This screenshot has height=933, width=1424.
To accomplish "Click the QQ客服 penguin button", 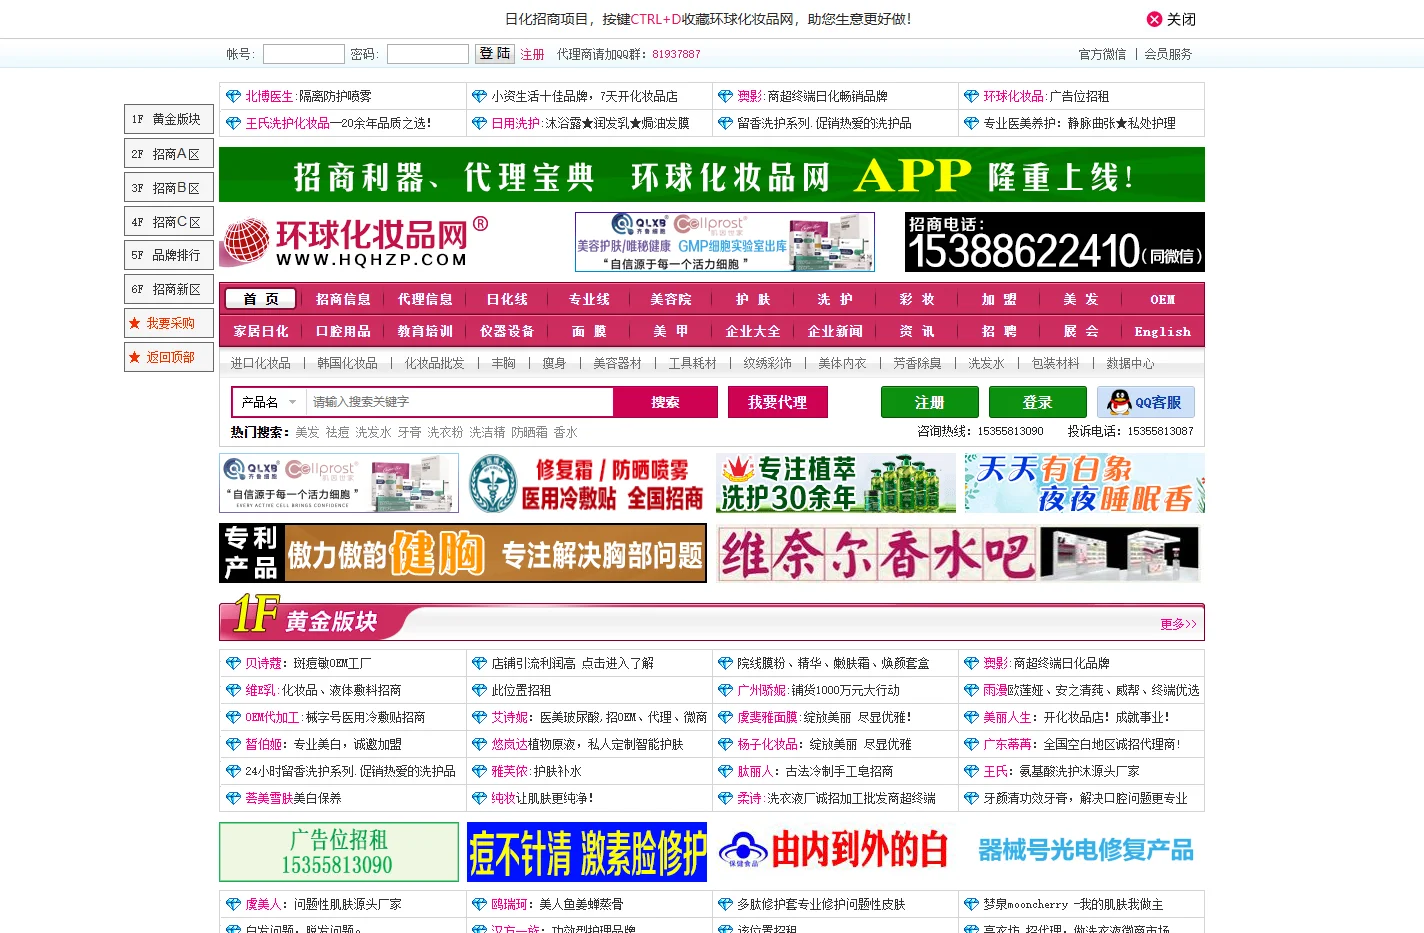I will click(1146, 402).
